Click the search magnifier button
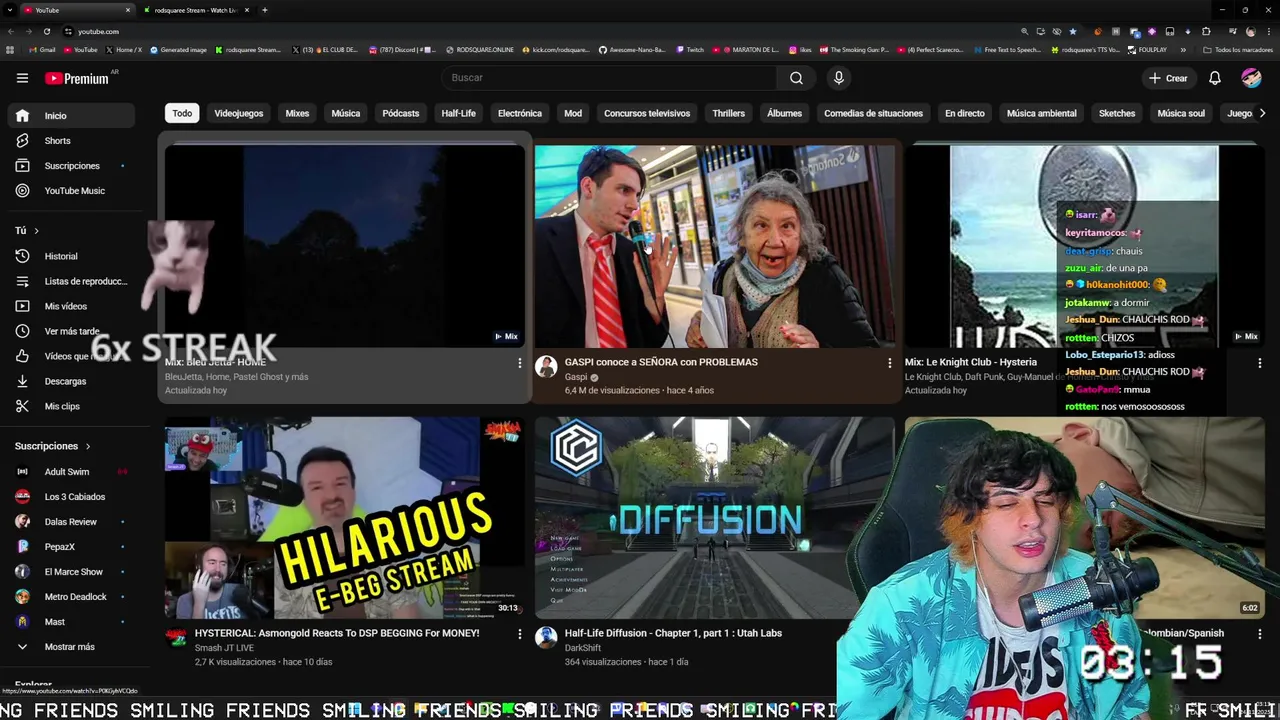 (796, 78)
